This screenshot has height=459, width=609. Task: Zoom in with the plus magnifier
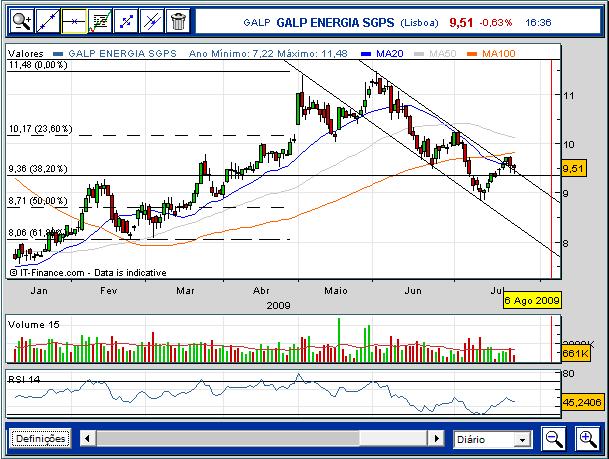[587, 439]
